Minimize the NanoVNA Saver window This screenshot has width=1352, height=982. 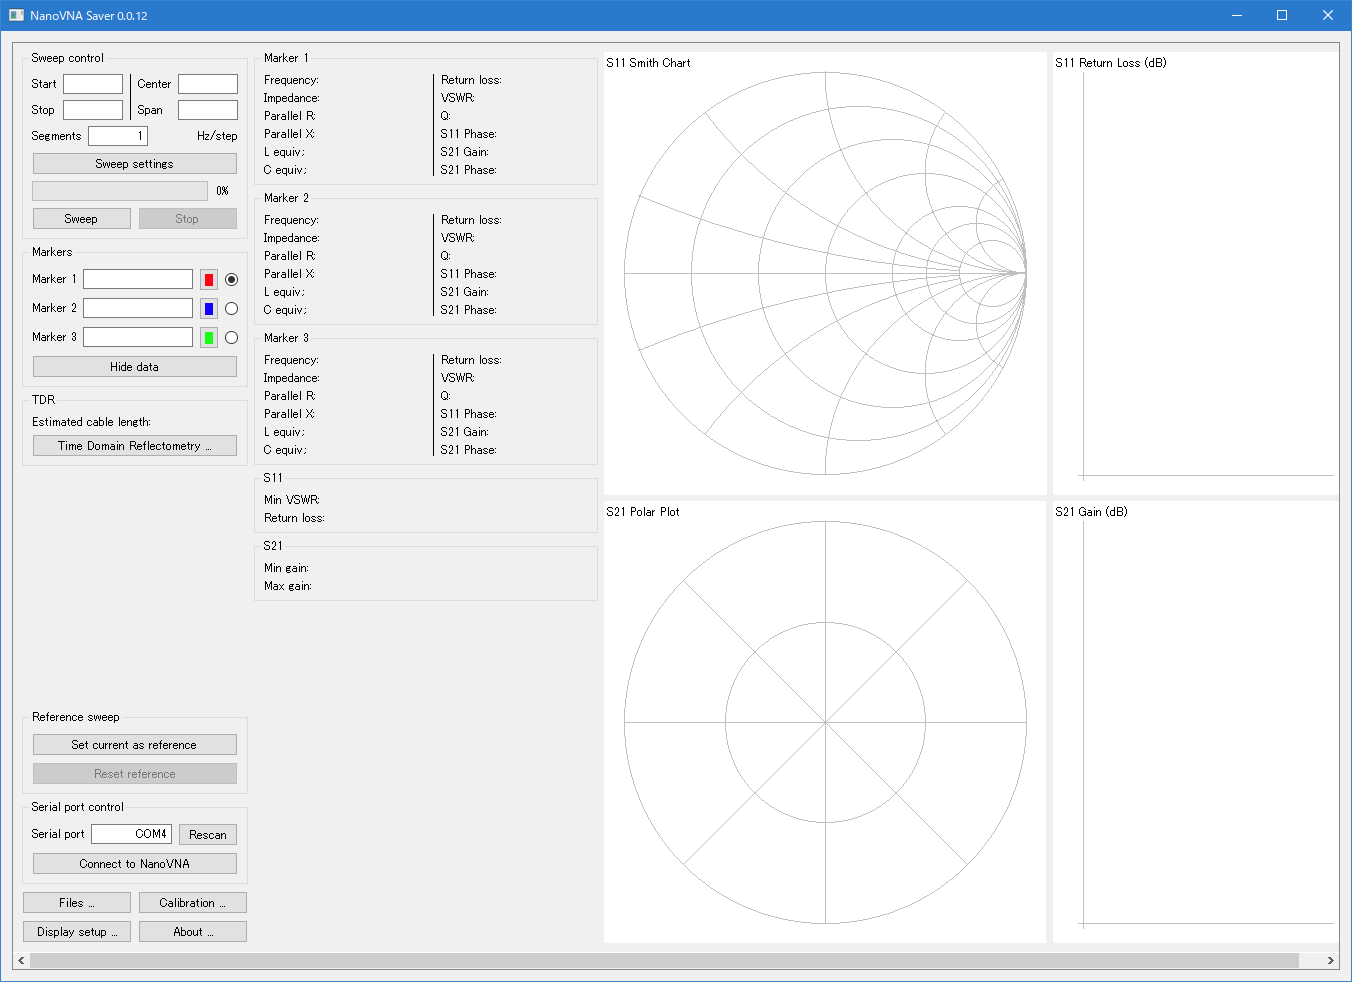pos(1236,15)
